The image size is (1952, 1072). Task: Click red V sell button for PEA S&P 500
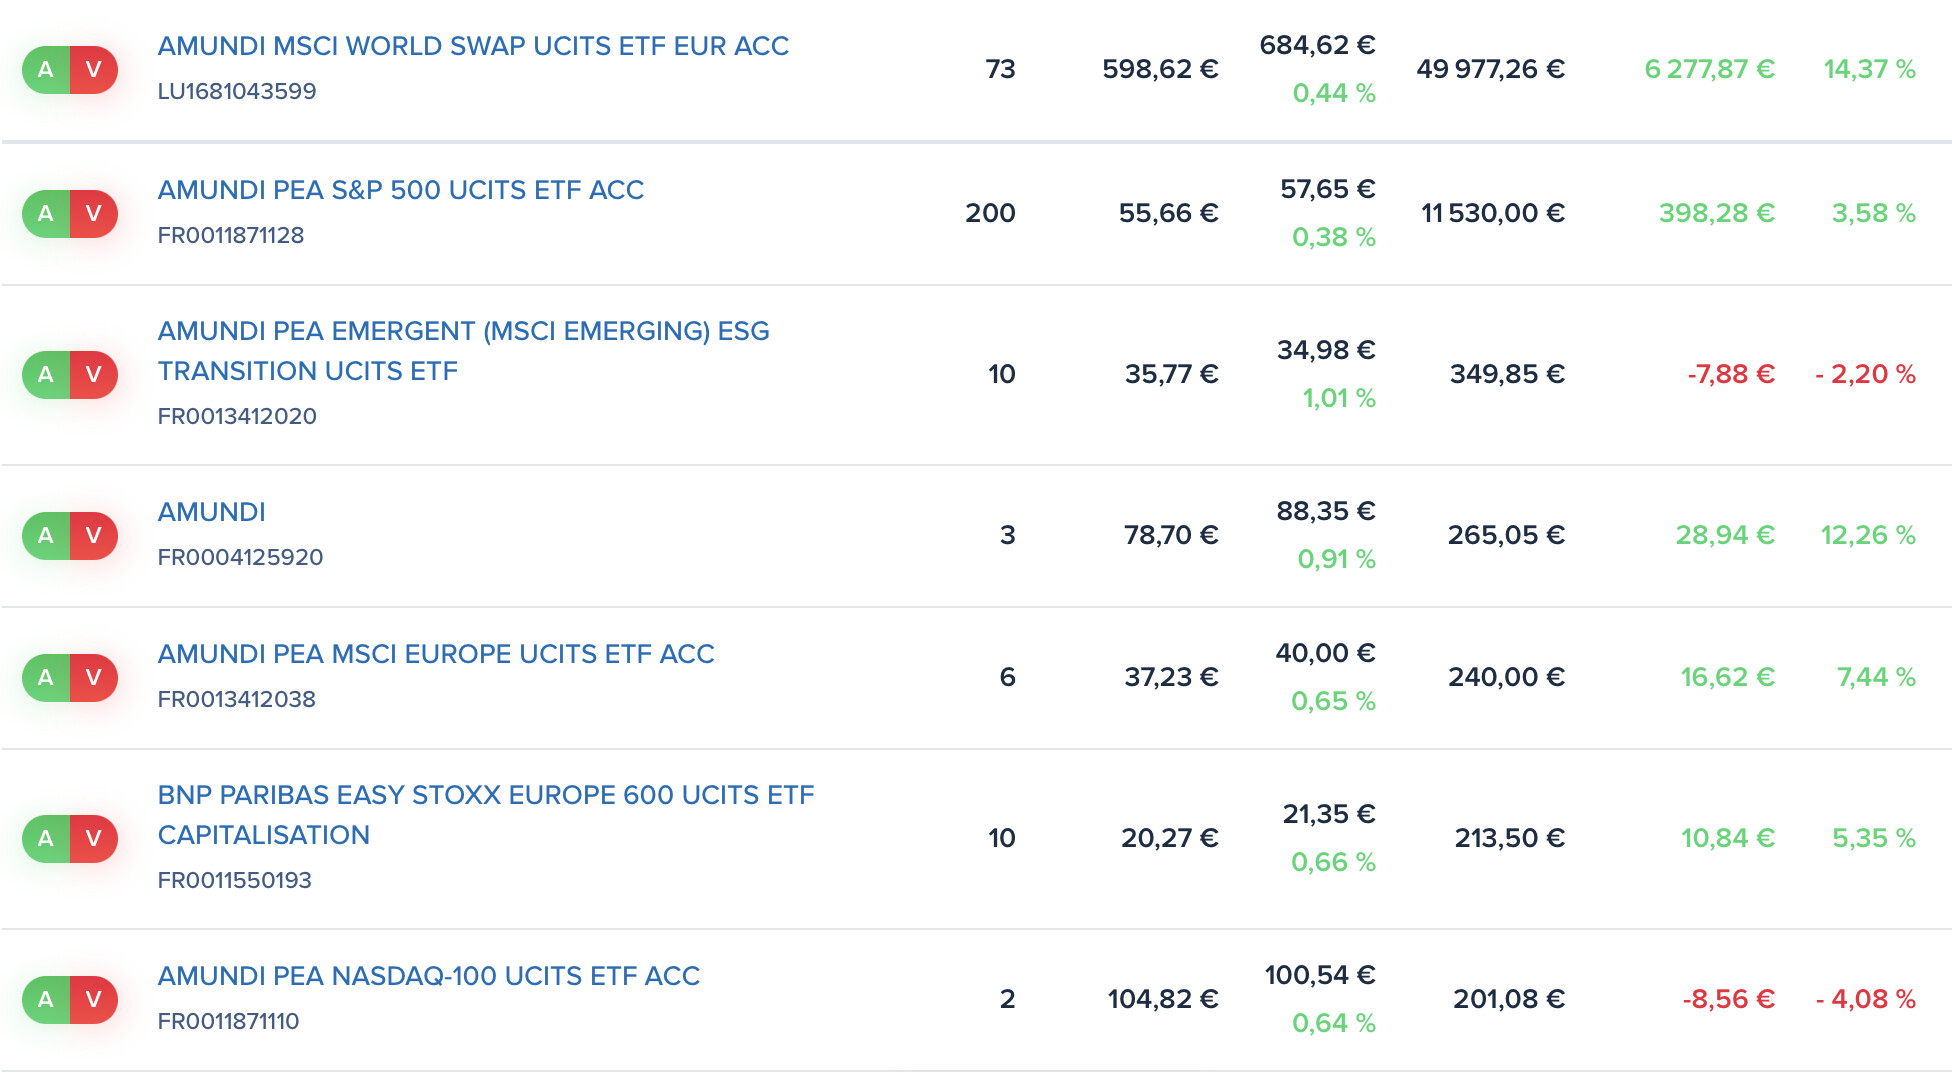94,214
